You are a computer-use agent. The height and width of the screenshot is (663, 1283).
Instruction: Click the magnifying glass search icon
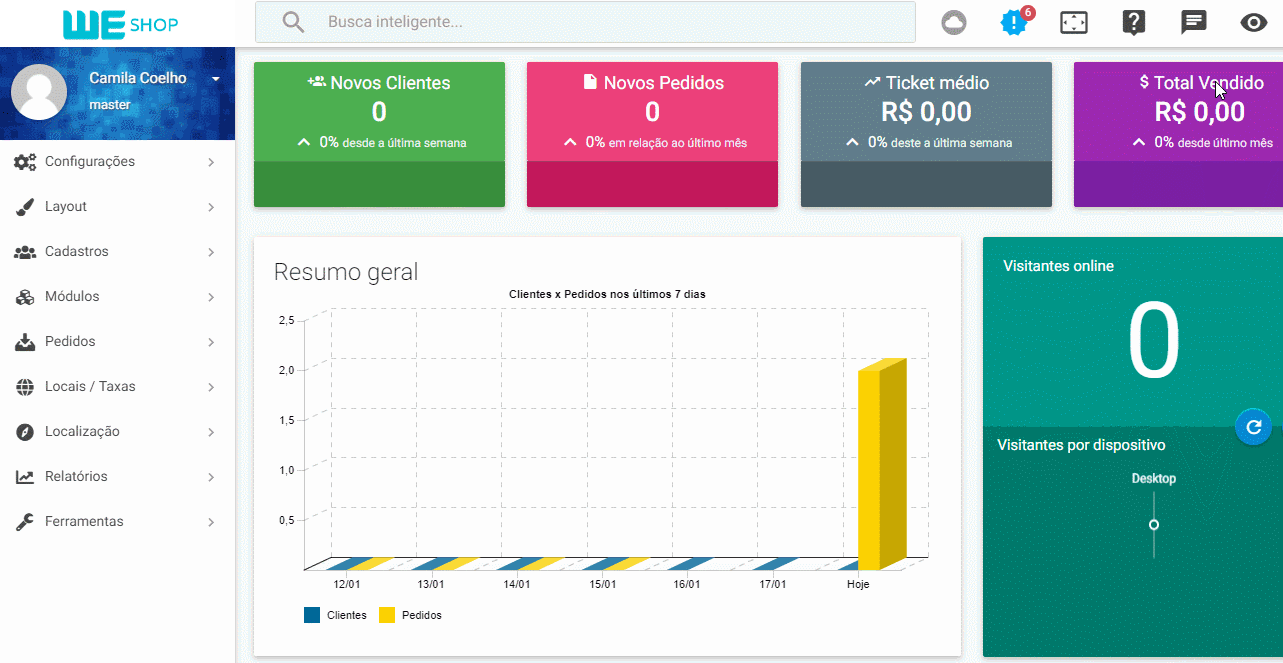coord(293,22)
